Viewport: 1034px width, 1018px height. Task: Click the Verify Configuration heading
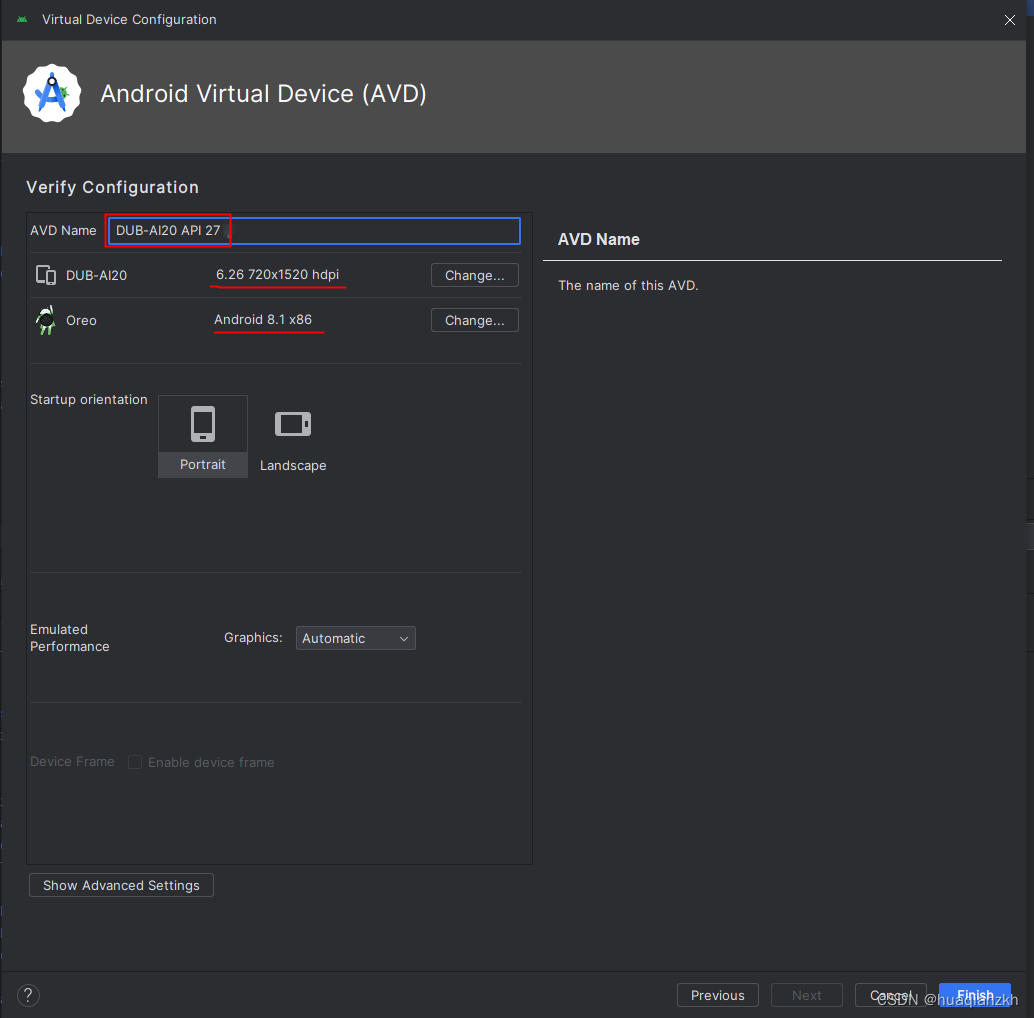pos(112,187)
